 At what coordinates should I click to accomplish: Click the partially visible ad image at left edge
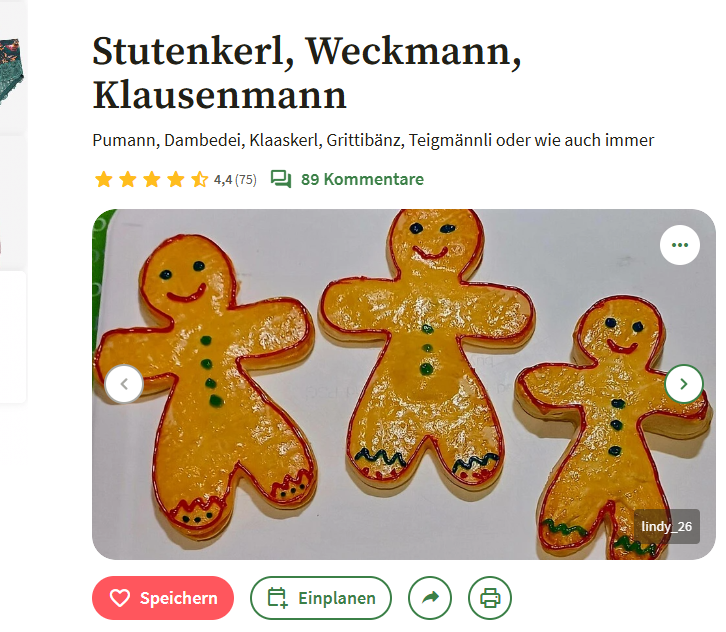click(12, 69)
